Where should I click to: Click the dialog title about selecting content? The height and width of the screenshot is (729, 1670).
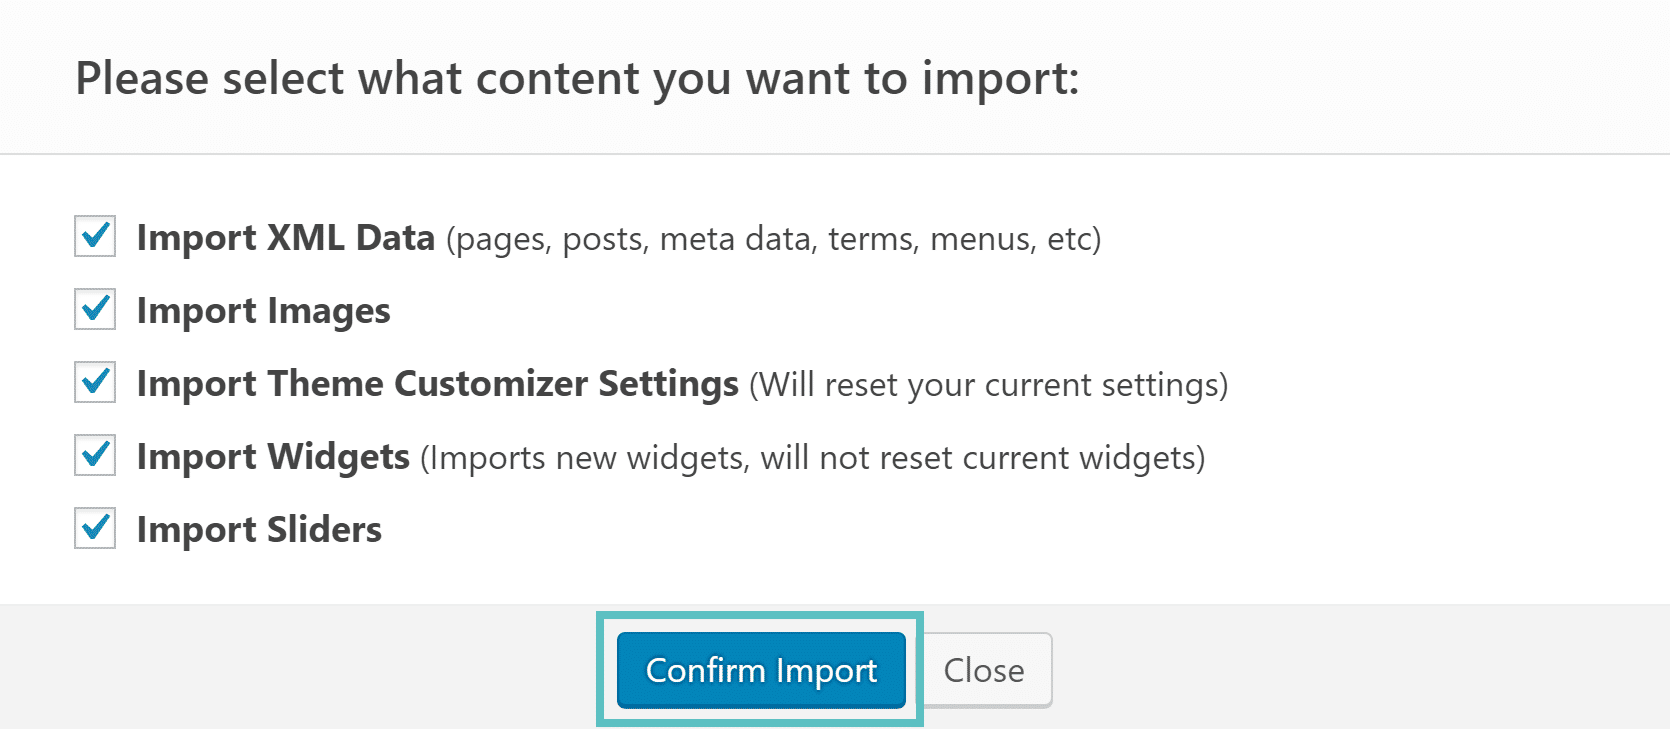click(x=578, y=78)
